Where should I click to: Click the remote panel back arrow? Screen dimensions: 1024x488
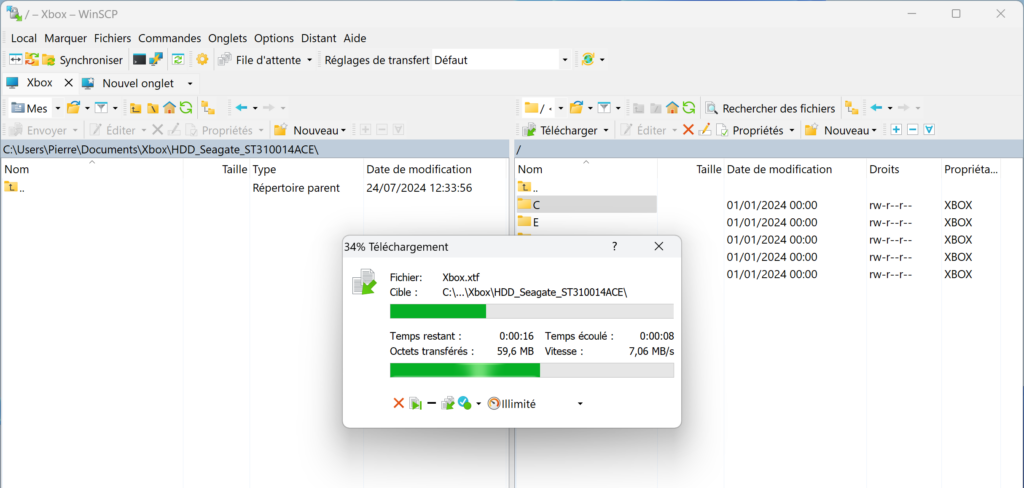[876, 108]
